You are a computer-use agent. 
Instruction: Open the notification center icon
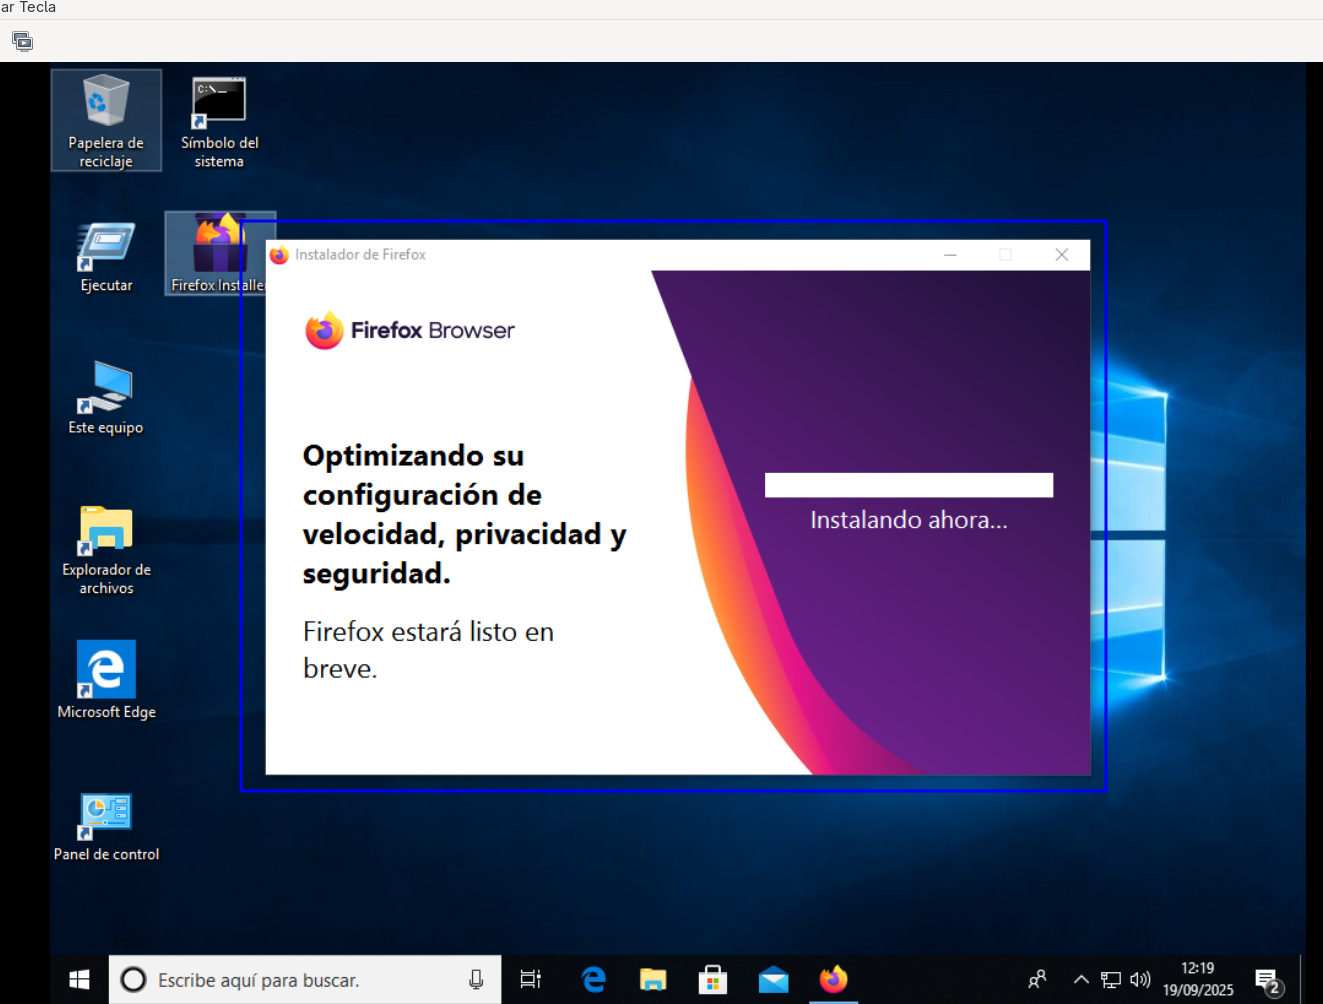coord(1269,981)
